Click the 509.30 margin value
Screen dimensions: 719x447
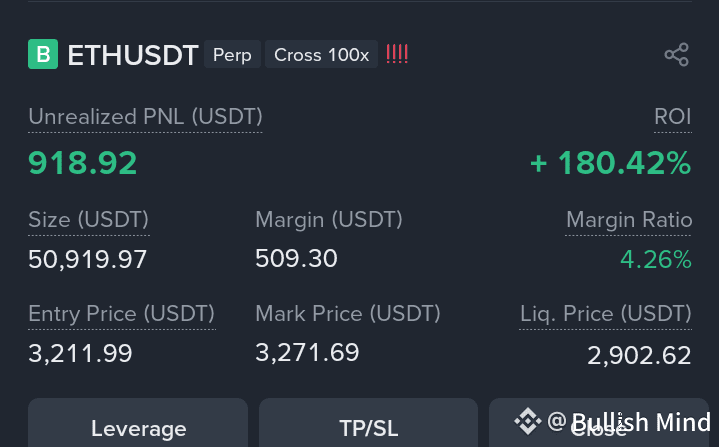[296, 259]
